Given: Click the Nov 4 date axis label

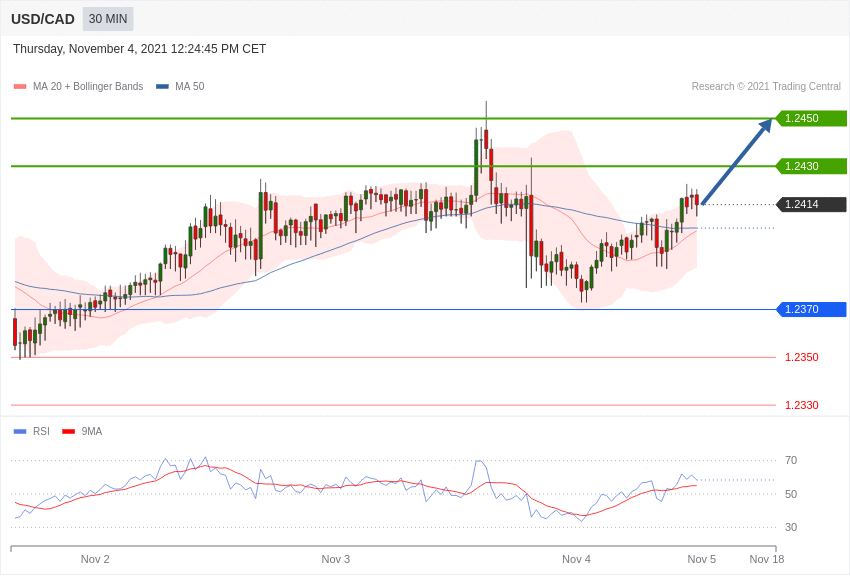Looking at the screenshot, I should (576, 559).
